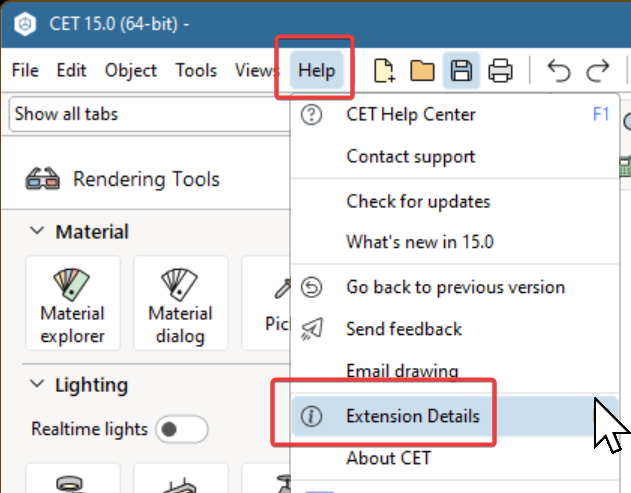Click the question mark help icon
This screenshot has height=493, width=631.
[x=311, y=115]
